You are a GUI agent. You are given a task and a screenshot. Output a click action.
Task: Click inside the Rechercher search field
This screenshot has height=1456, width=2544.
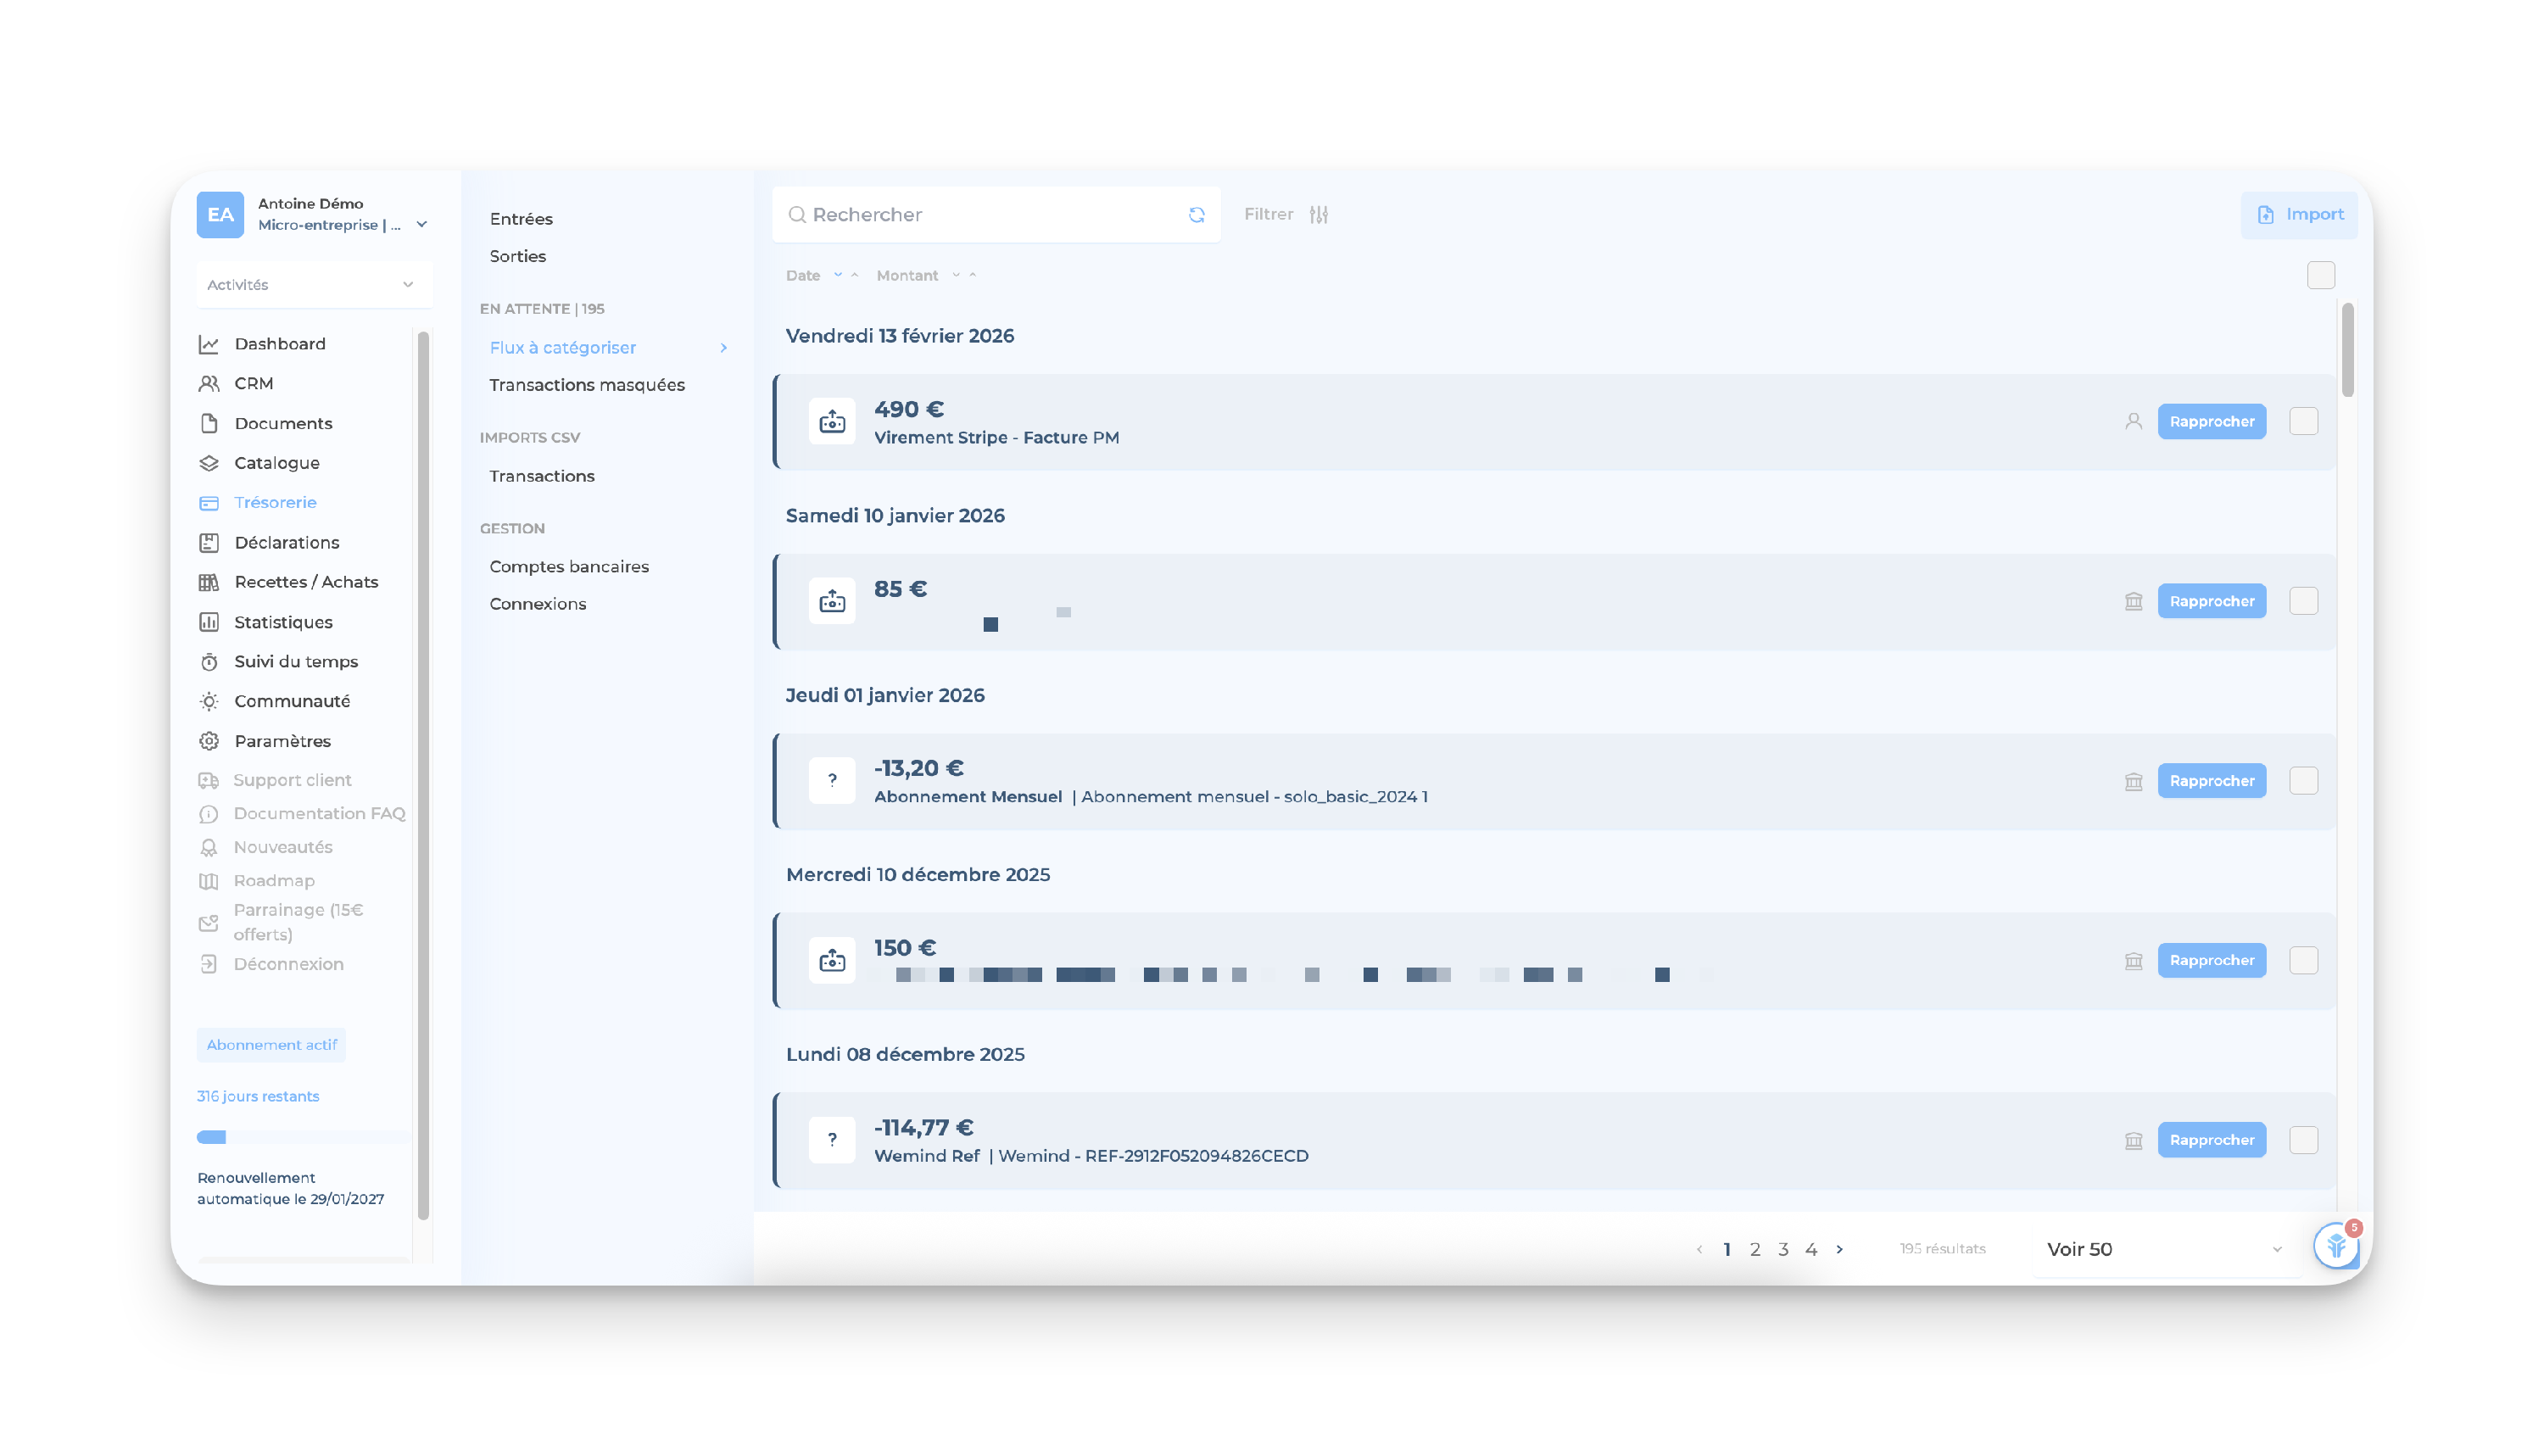pyautogui.click(x=990, y=215)
